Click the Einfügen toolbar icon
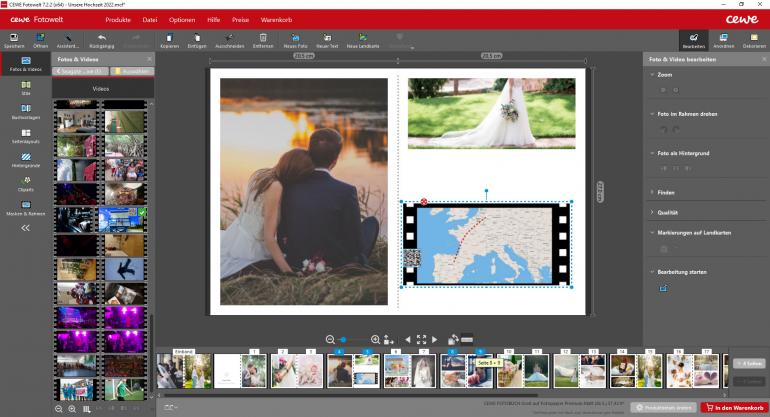Screen dimensions: 770x417 click(197, 40)
